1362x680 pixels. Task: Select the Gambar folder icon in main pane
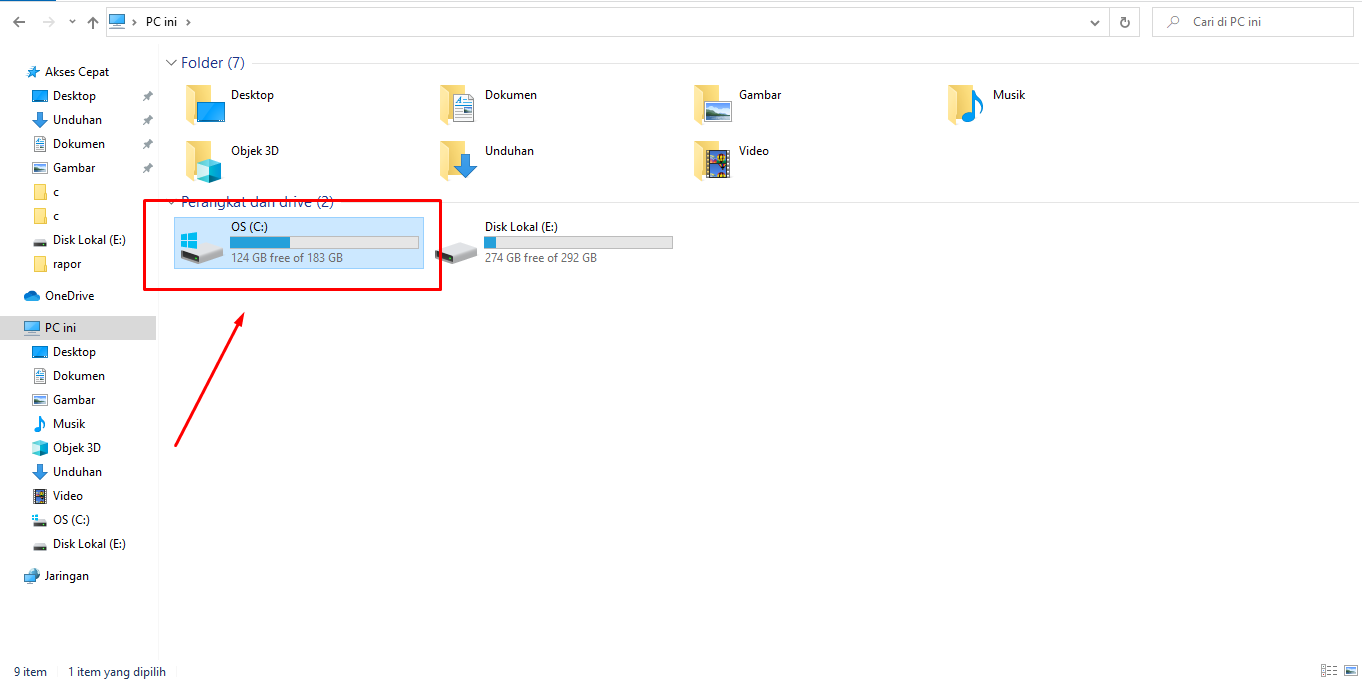click(x=712, y=104)
